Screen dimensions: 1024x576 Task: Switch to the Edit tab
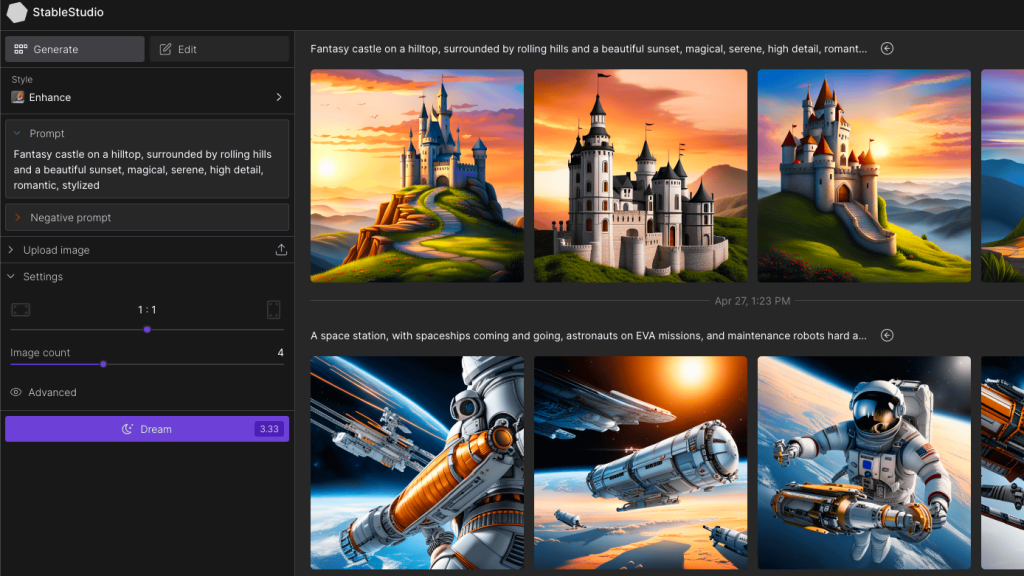pyautogui.click(x=219, y=49)
